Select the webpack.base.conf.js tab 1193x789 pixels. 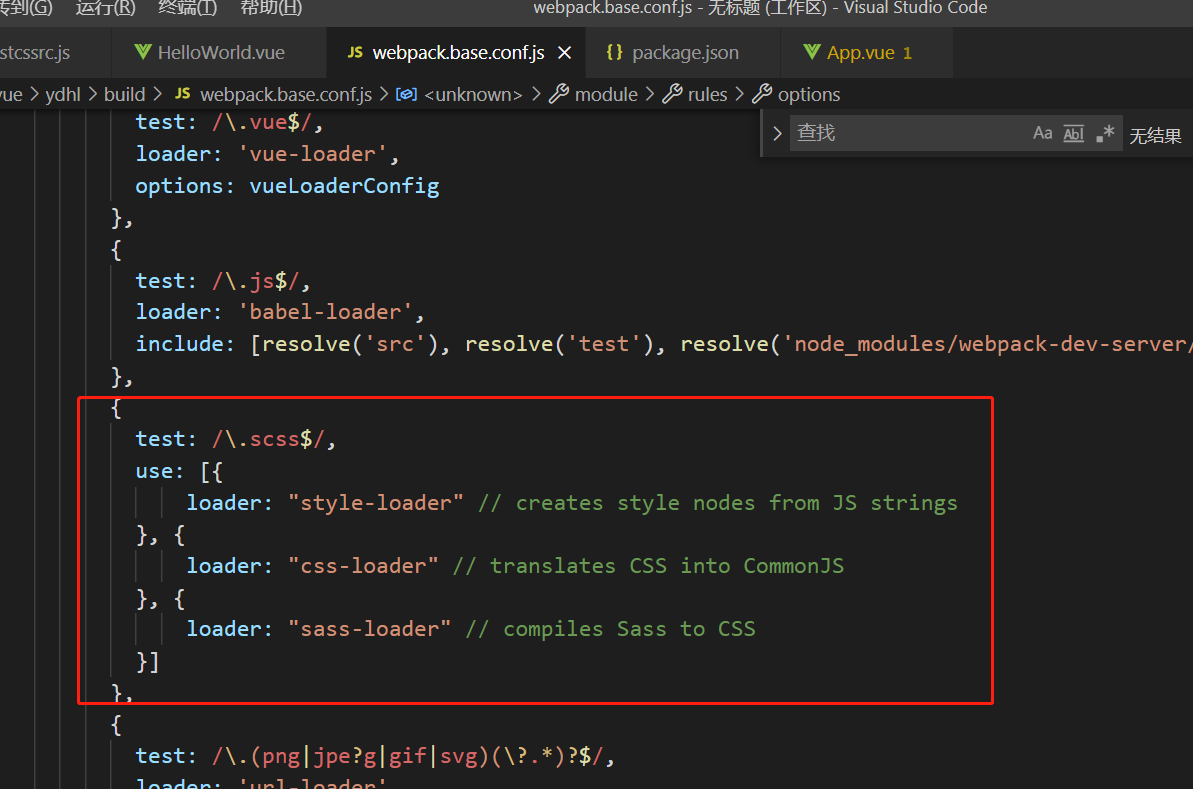(x=458, y=52)
